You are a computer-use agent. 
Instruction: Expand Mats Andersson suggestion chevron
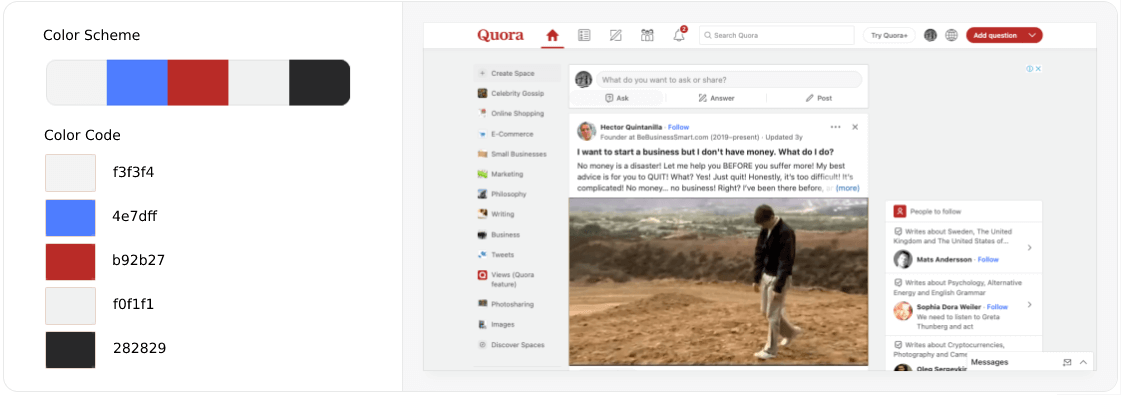[1029, 248]
